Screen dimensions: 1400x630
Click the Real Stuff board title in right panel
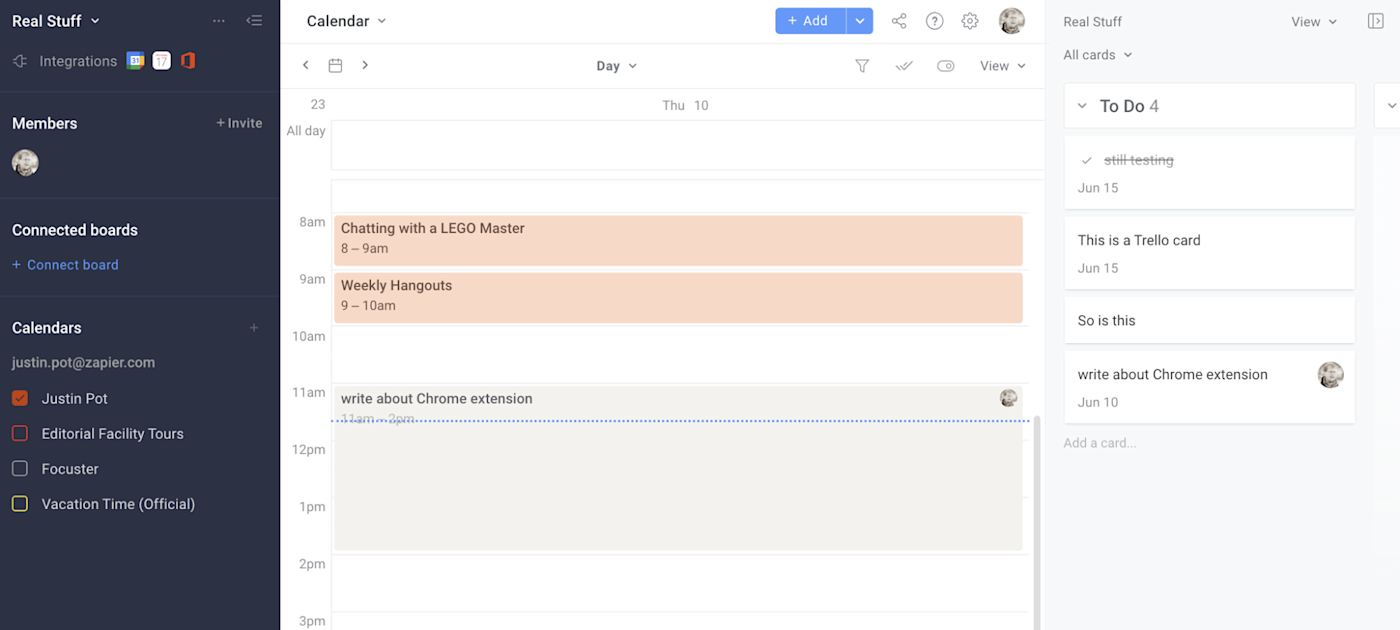coord(1092,22)
